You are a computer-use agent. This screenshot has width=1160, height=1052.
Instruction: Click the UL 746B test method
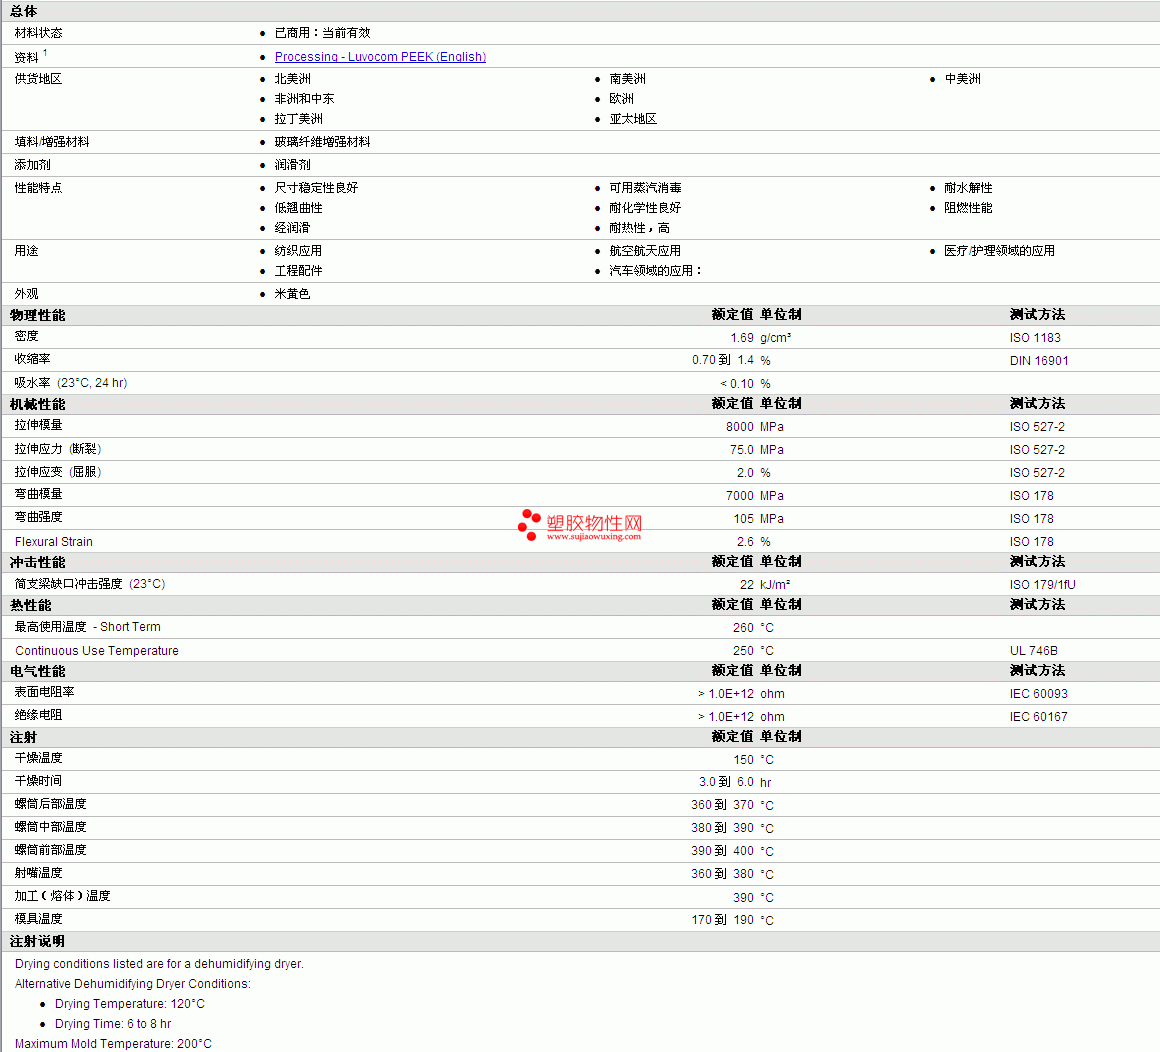click(1033, 651)
